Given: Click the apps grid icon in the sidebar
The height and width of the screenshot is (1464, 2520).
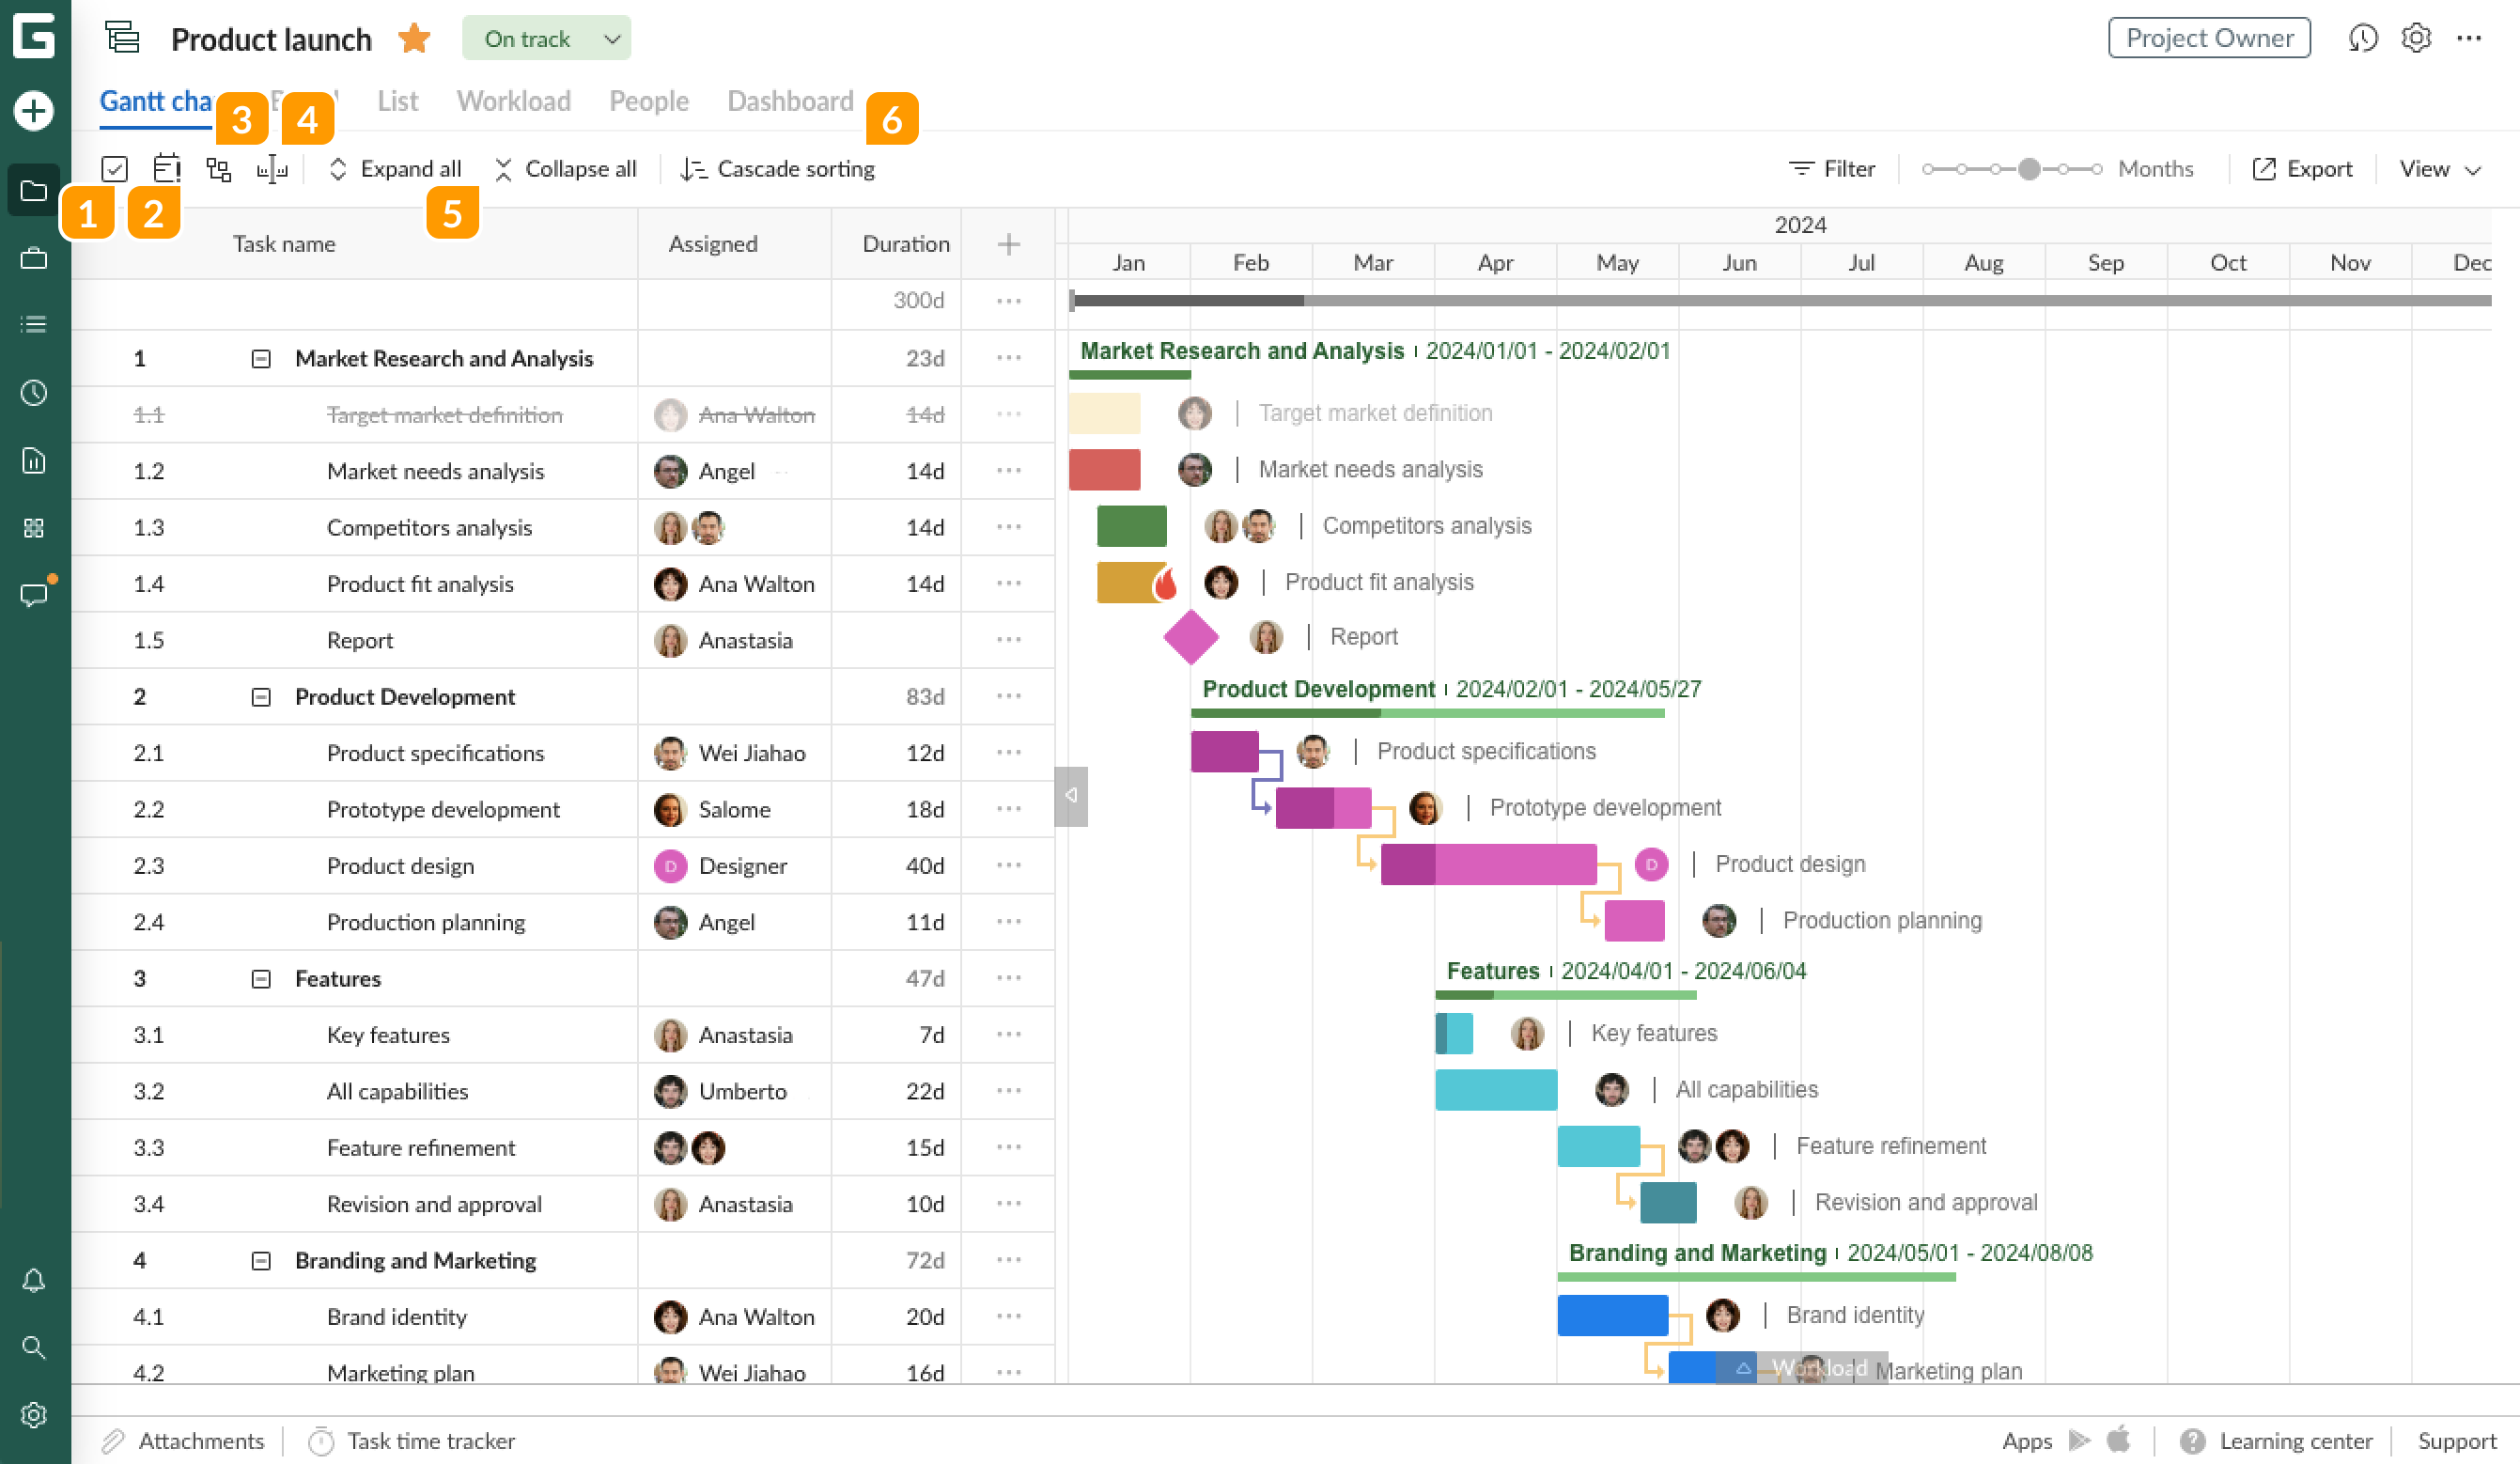Looking at the screenshot, I should click(x=33, y=528).
